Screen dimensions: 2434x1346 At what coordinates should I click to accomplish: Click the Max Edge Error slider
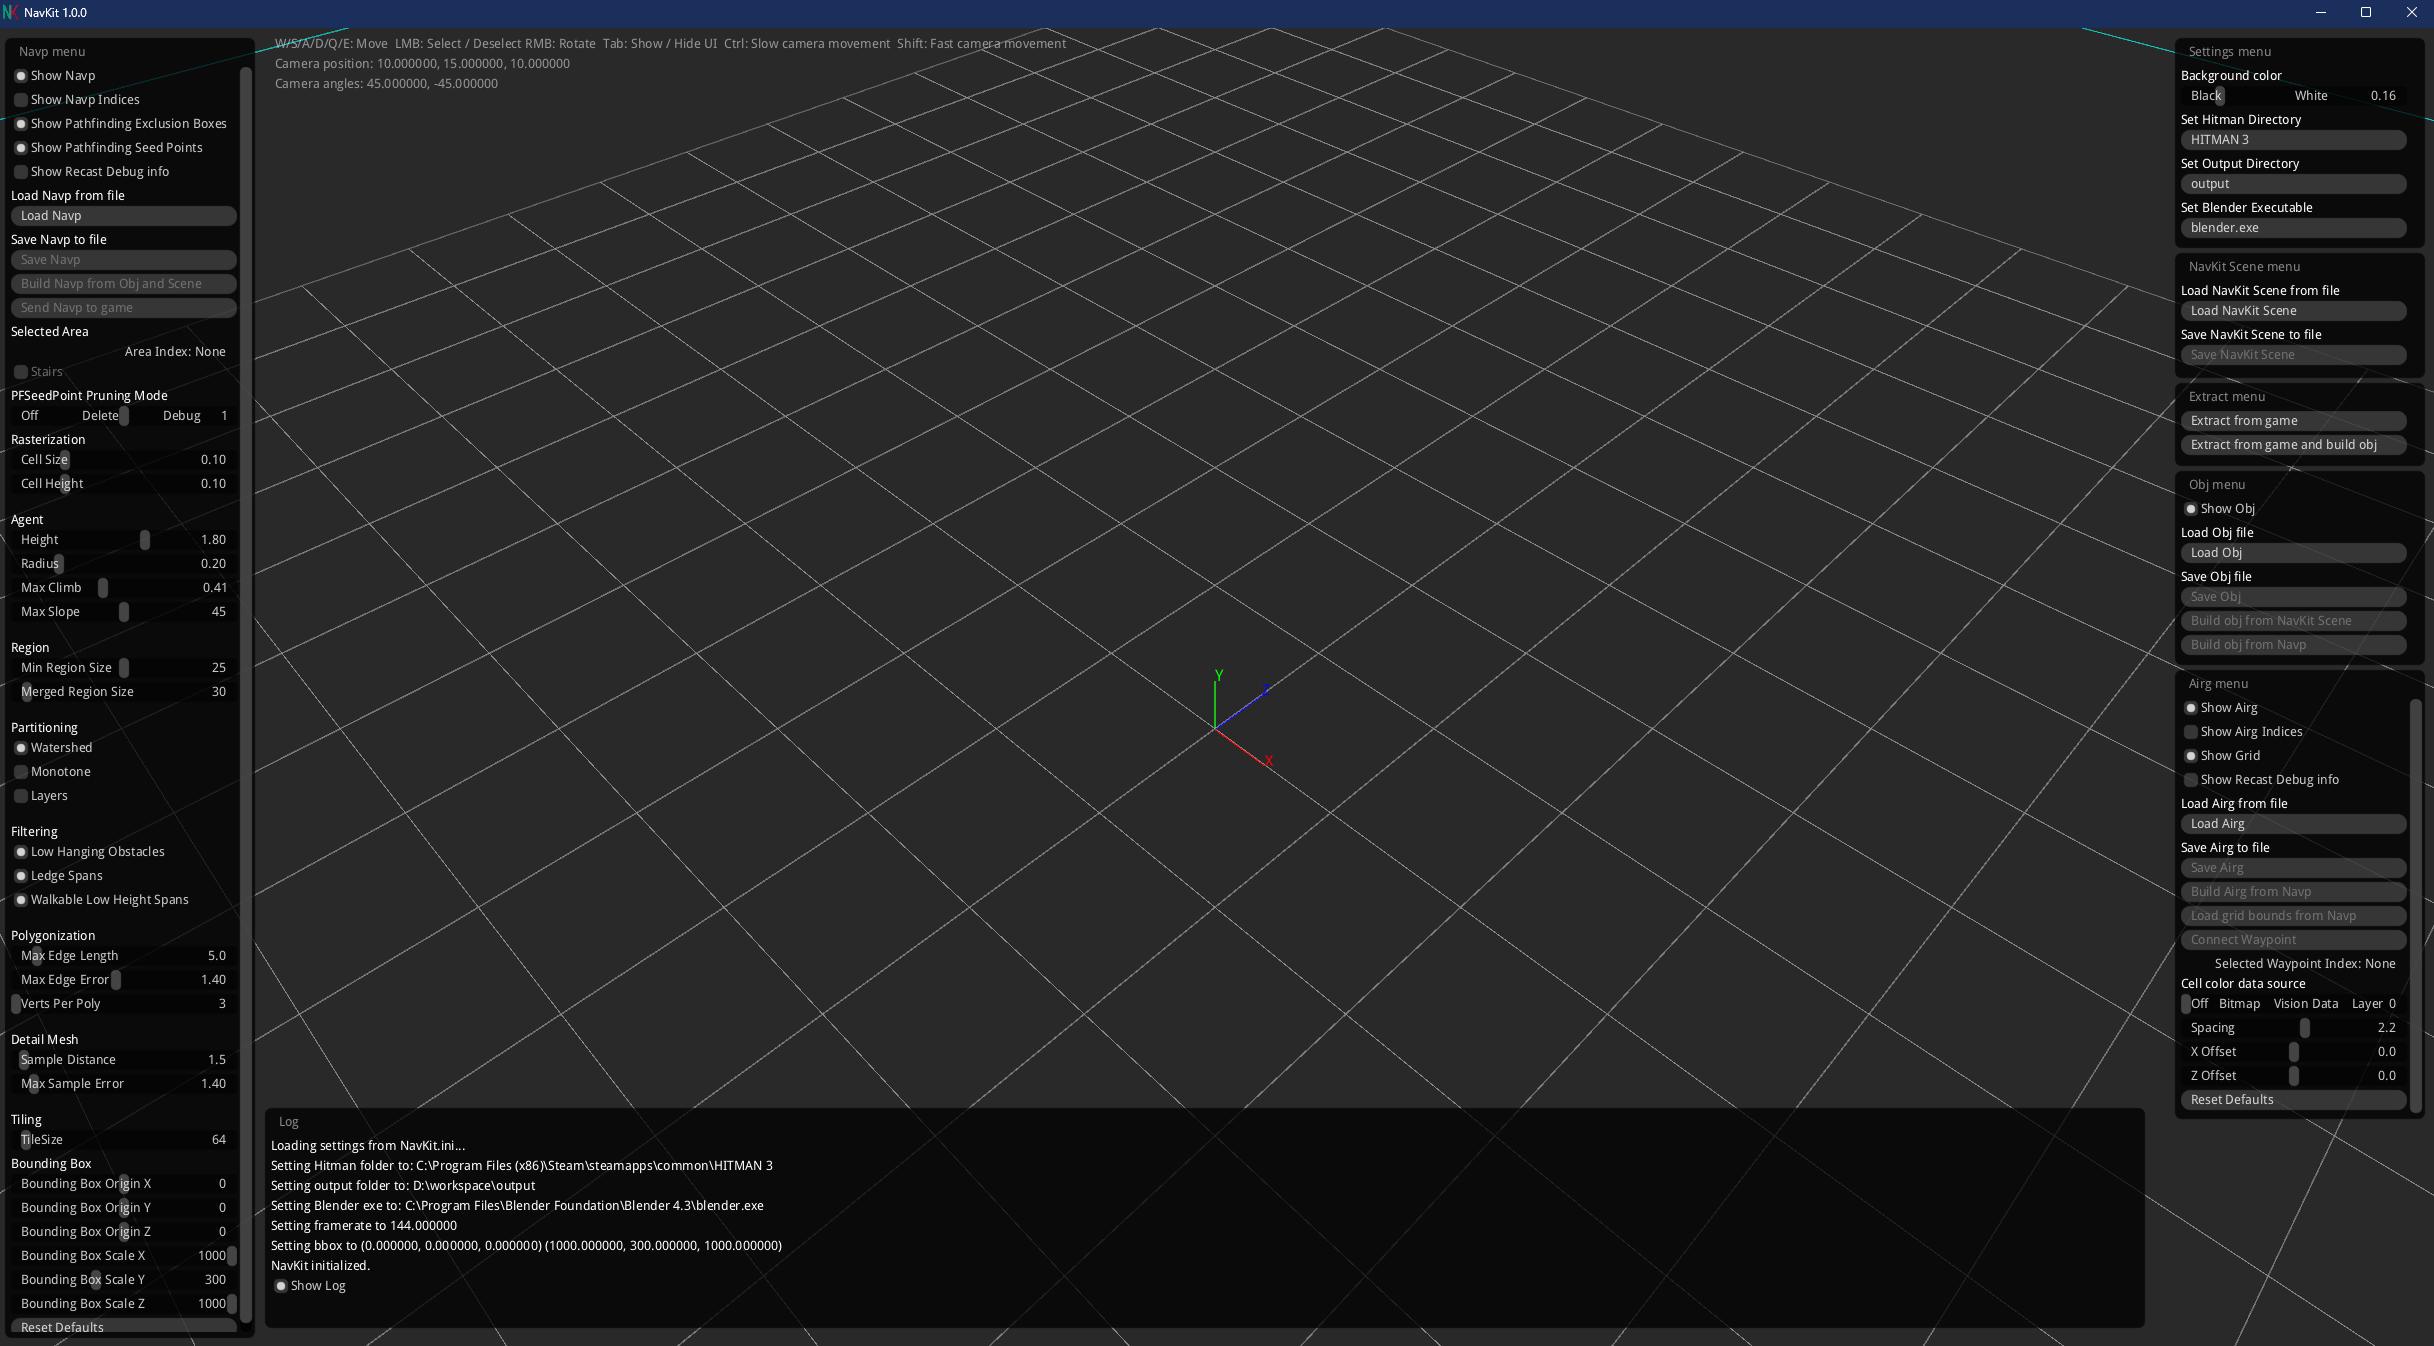[124, 980]
